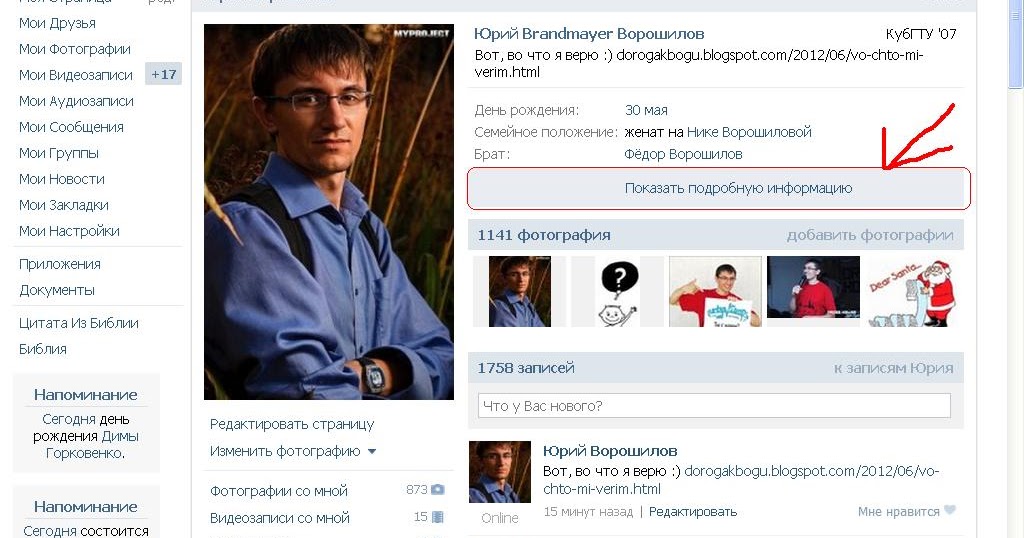1024x538 pixels.
Task: Click the Что у Вас нового? status field
Action: pyautogui.click(x=714, y=405)
